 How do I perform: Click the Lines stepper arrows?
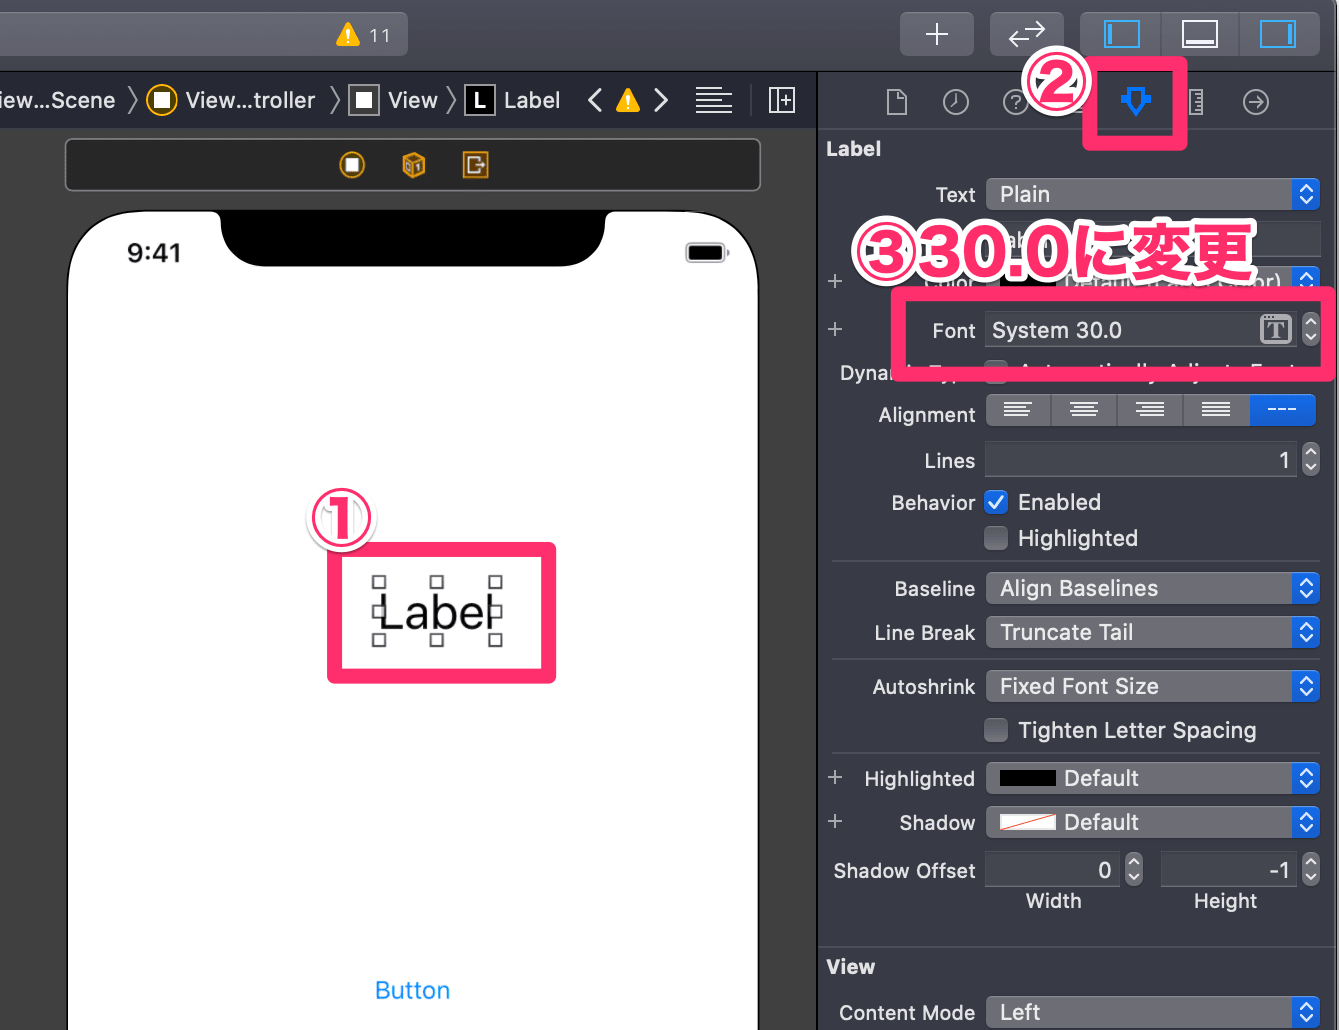coord(1311,460)
